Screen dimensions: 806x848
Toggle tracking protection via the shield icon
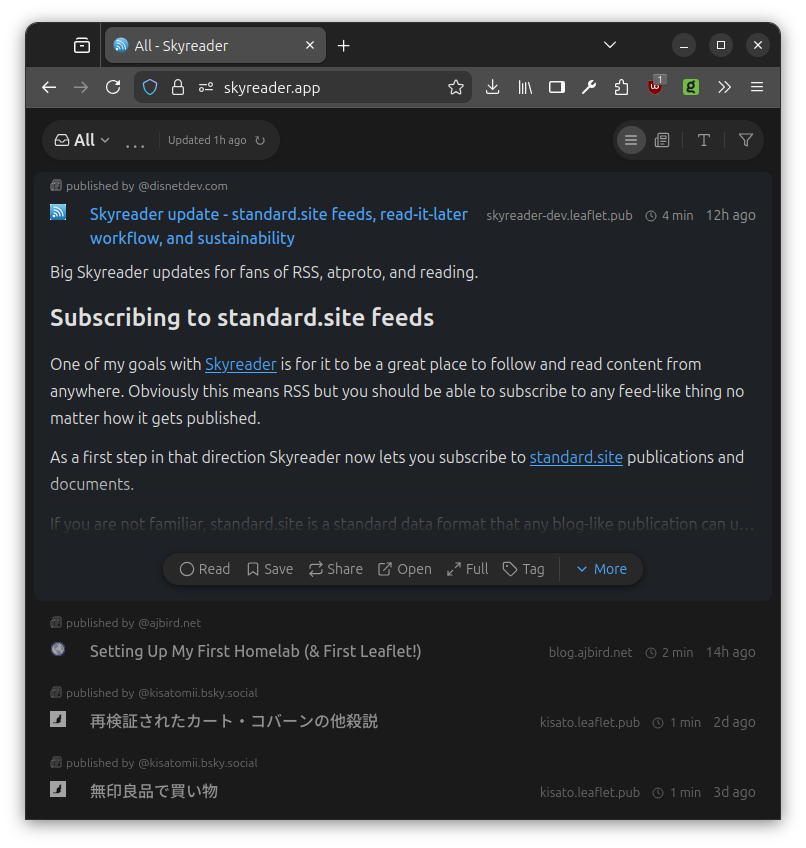click(x=150, y=87)
